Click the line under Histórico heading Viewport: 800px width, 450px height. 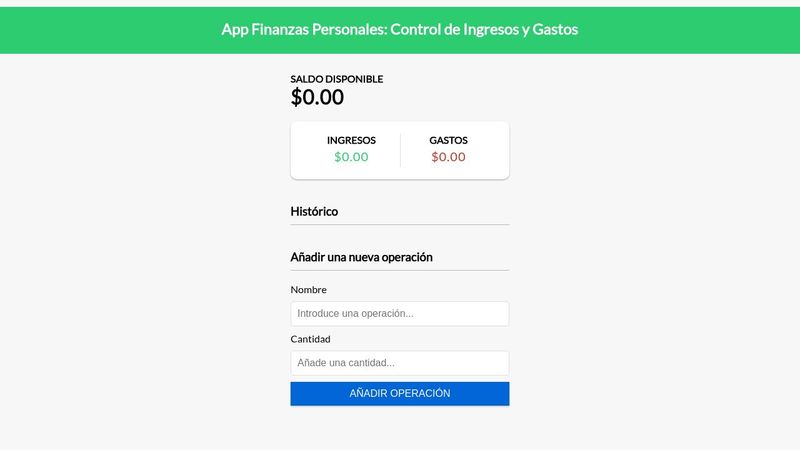point(399,224)
